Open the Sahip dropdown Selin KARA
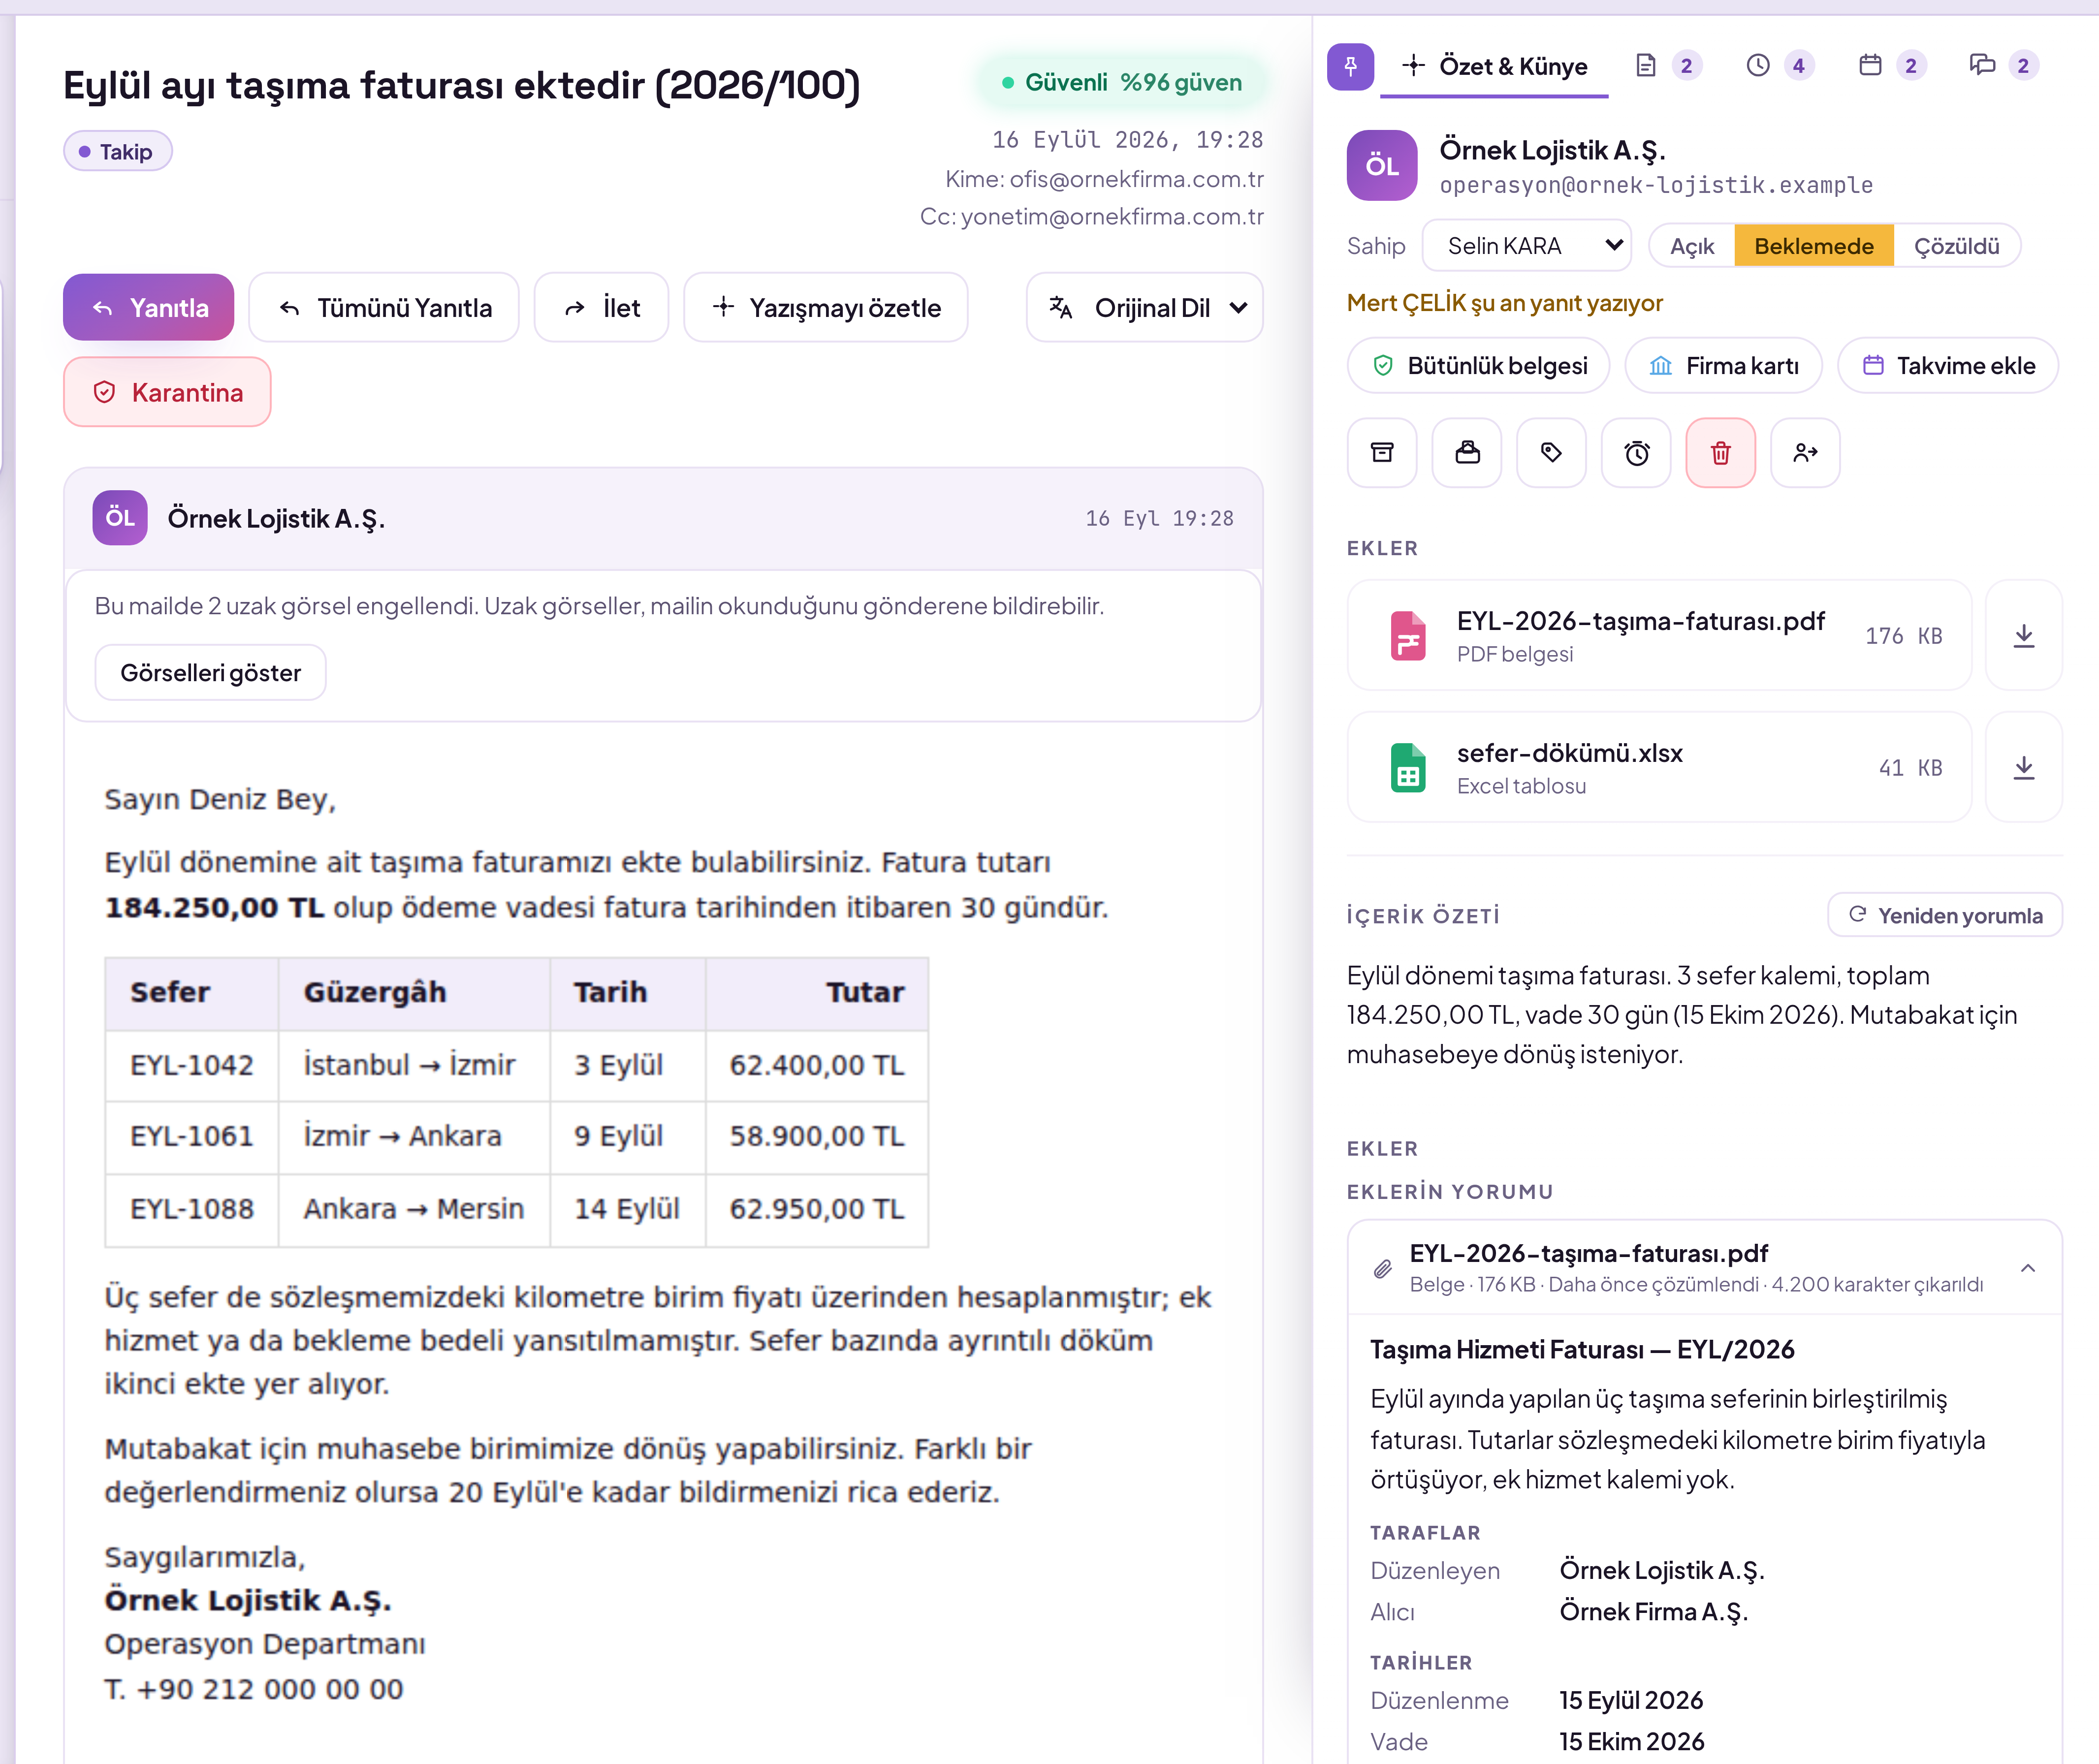 pos(1526,246)
